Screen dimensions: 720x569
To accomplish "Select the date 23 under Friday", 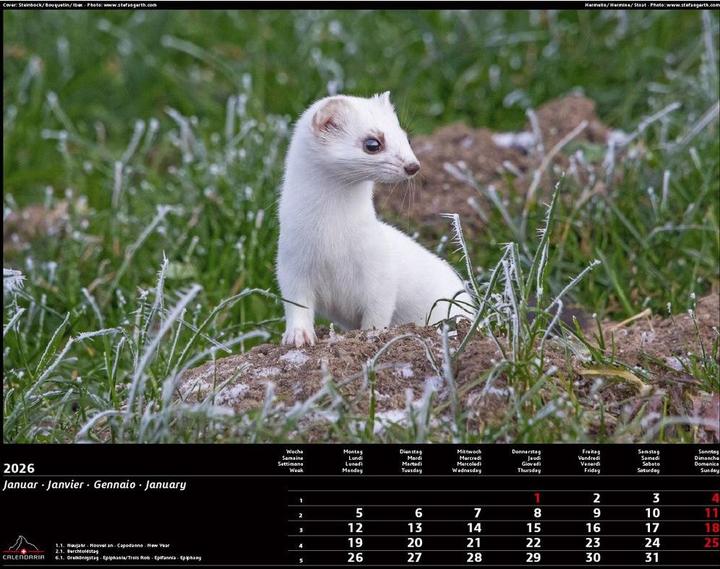I will click(593, 543).
